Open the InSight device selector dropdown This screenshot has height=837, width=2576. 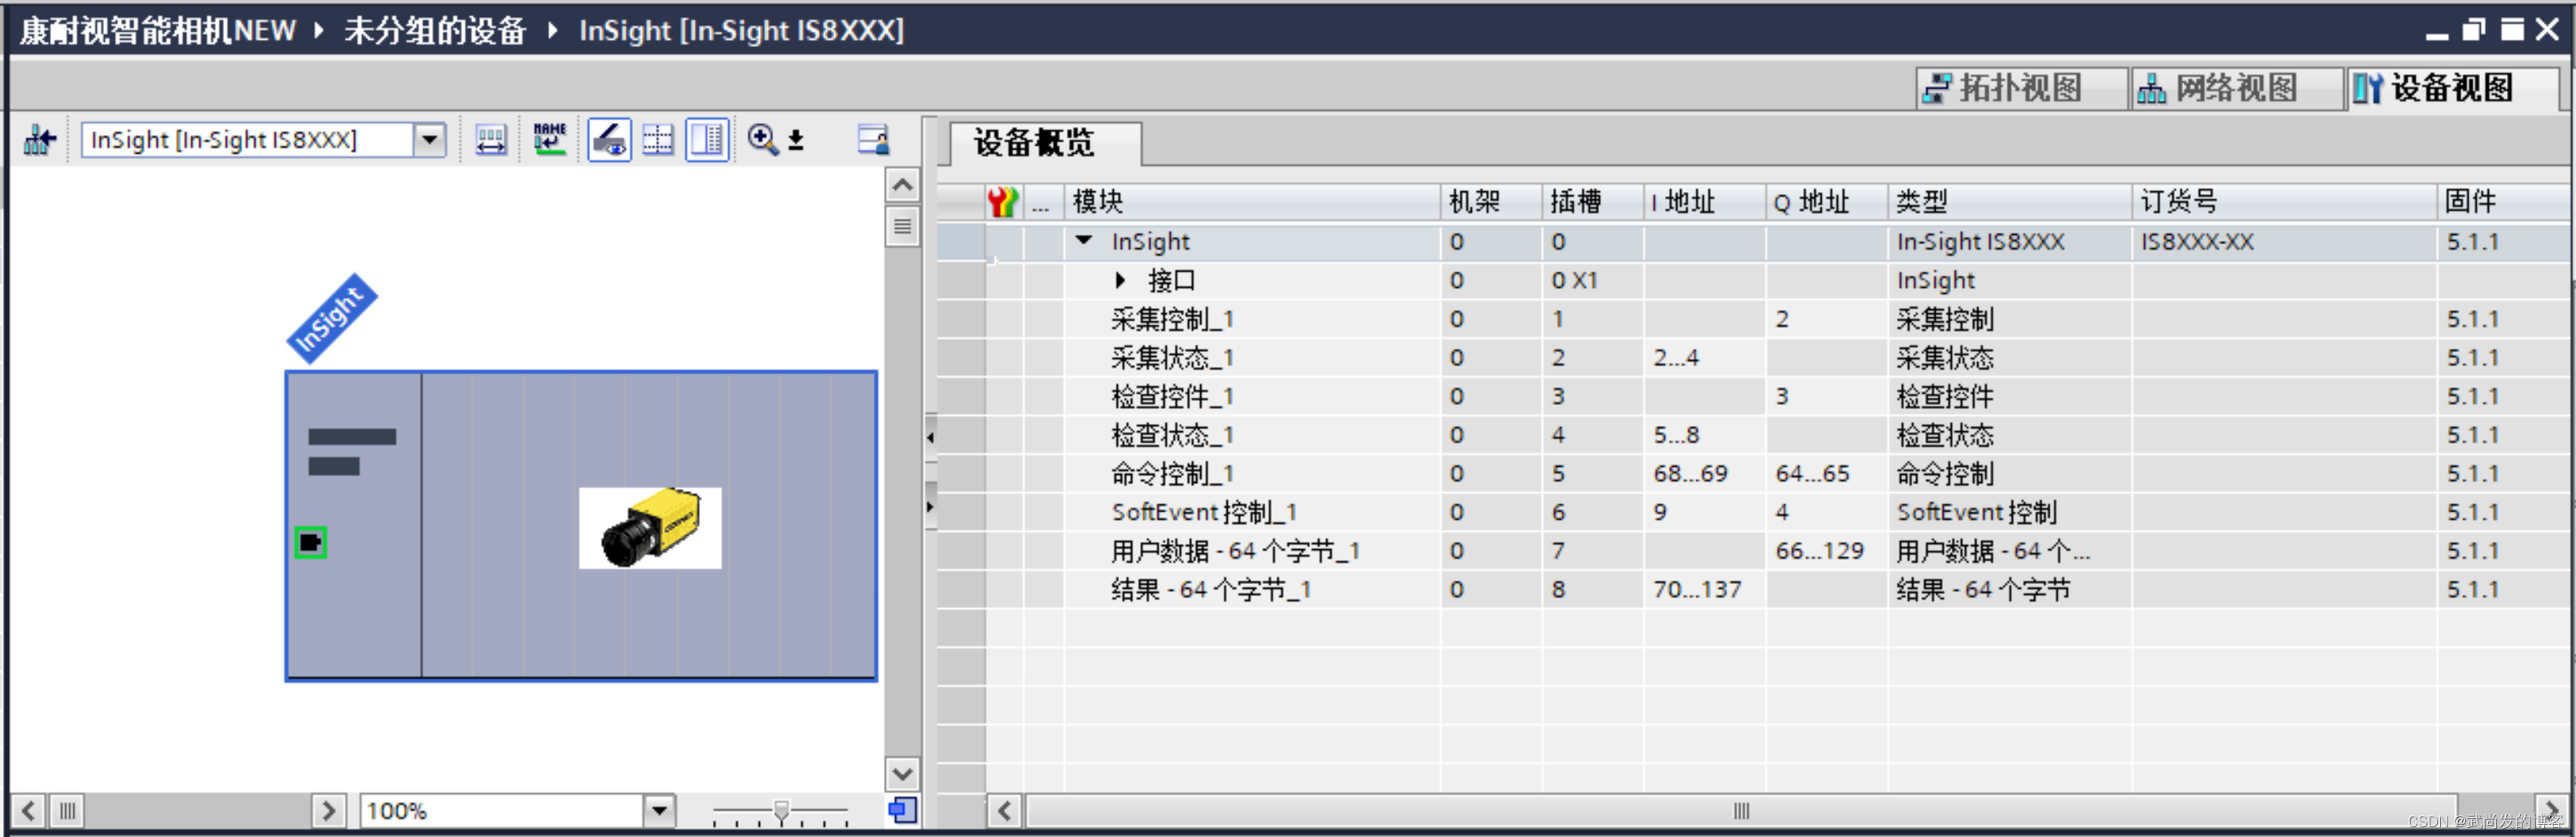coord(430,140)
